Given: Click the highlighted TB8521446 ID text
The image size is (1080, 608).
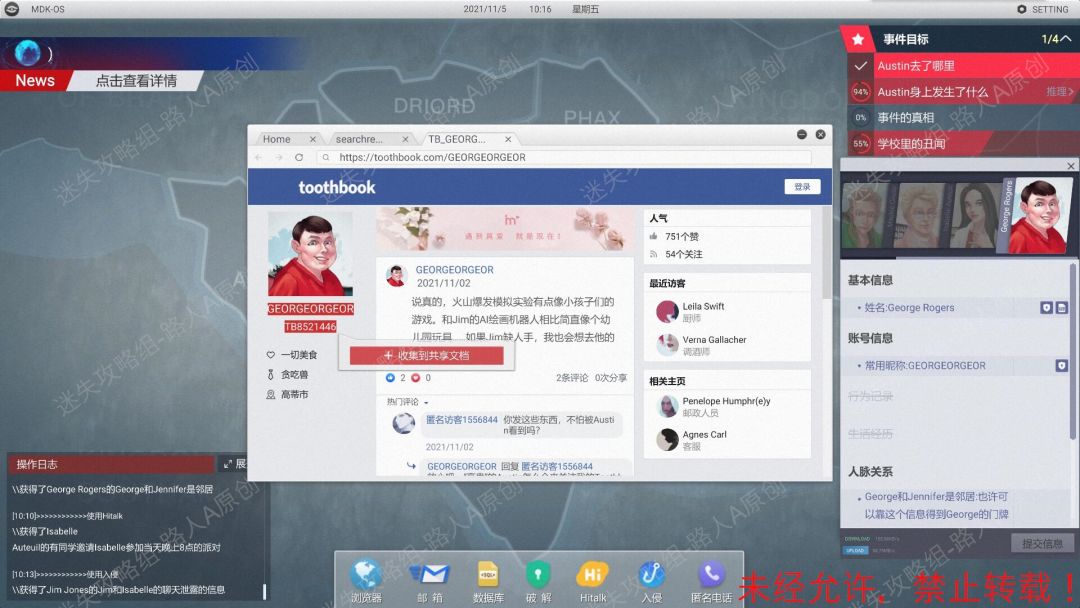Looking at the screenshot, I should [310, 326].
